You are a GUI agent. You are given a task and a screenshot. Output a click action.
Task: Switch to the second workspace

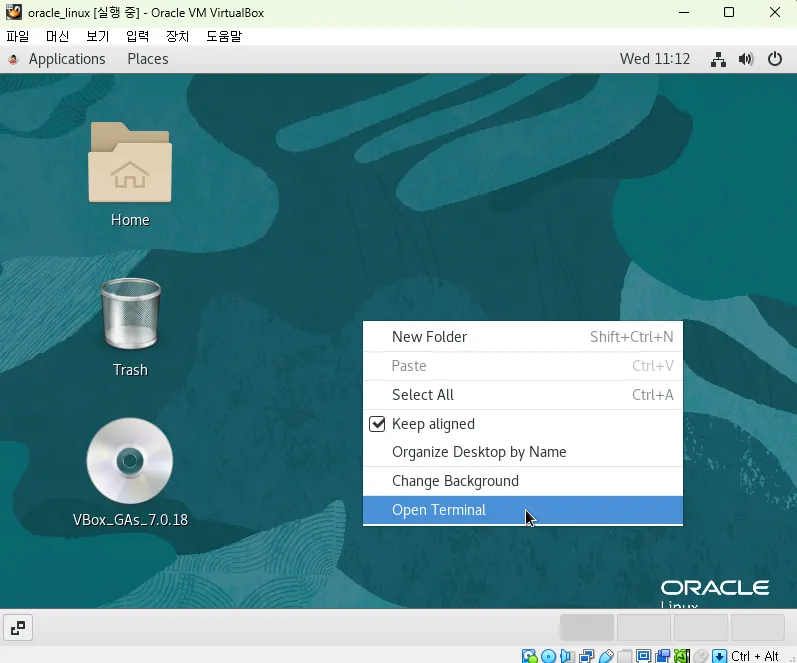[644, 628]
